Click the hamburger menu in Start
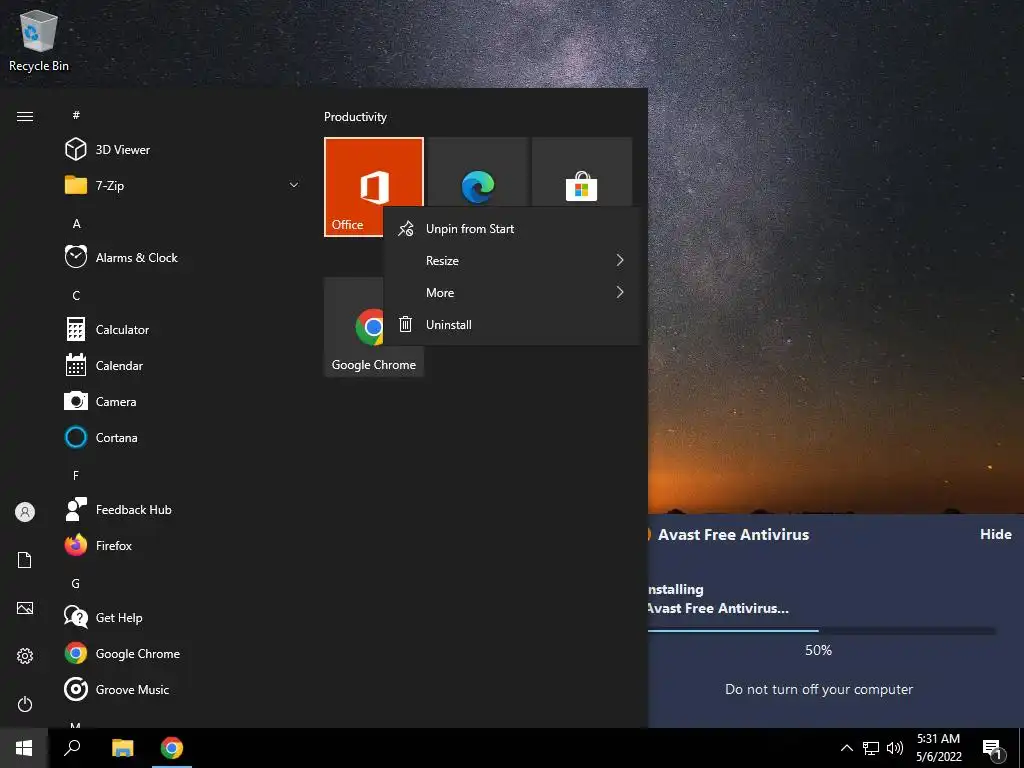 coord(25,116)
